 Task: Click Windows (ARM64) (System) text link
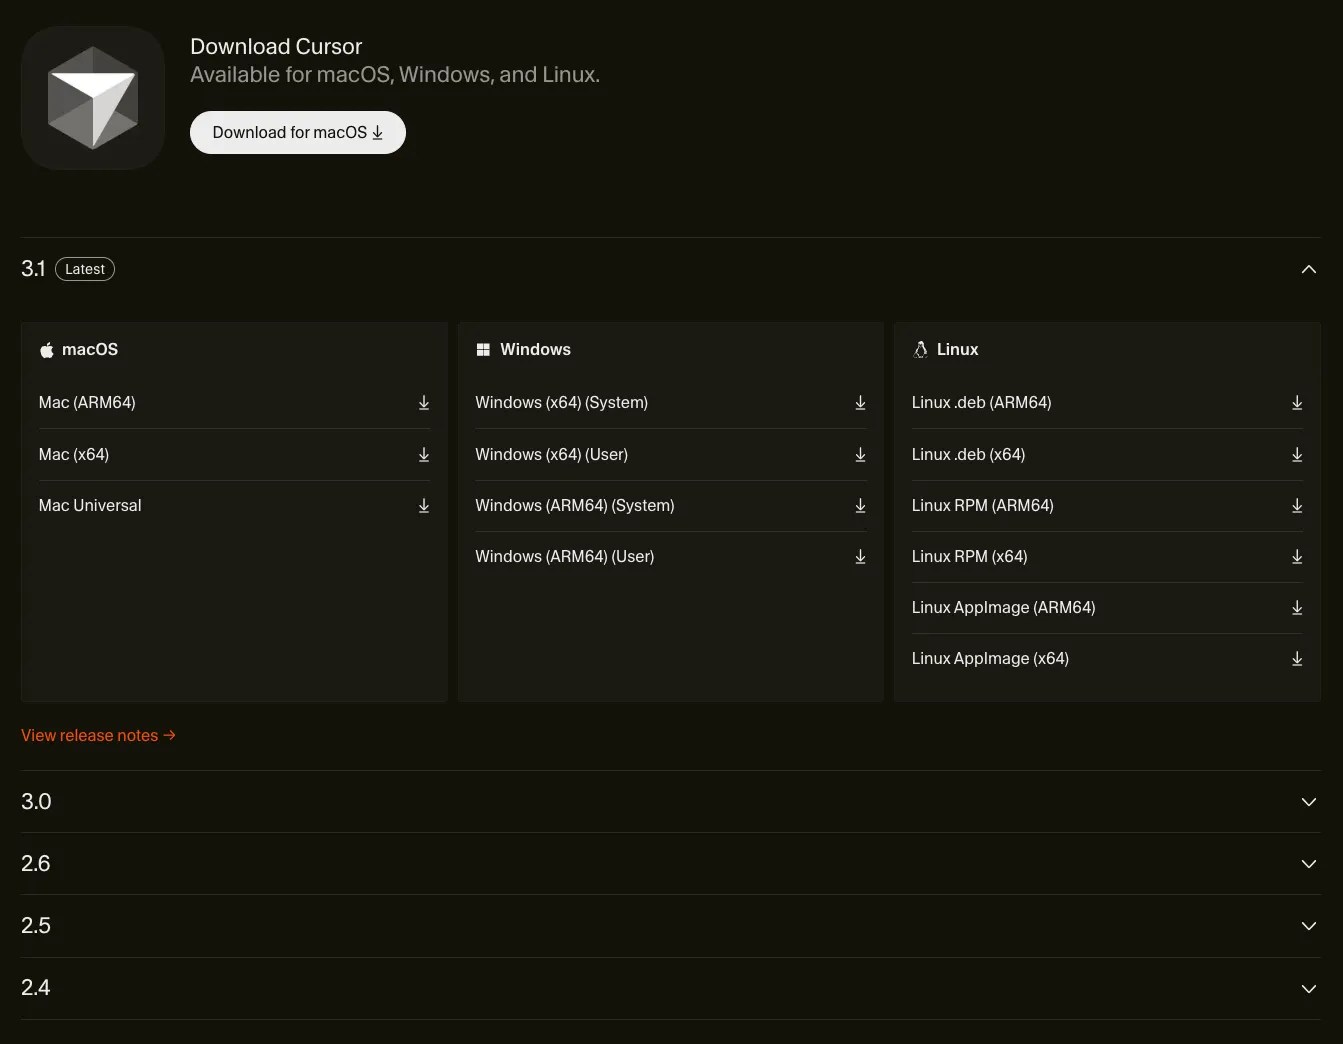(575, 506)
